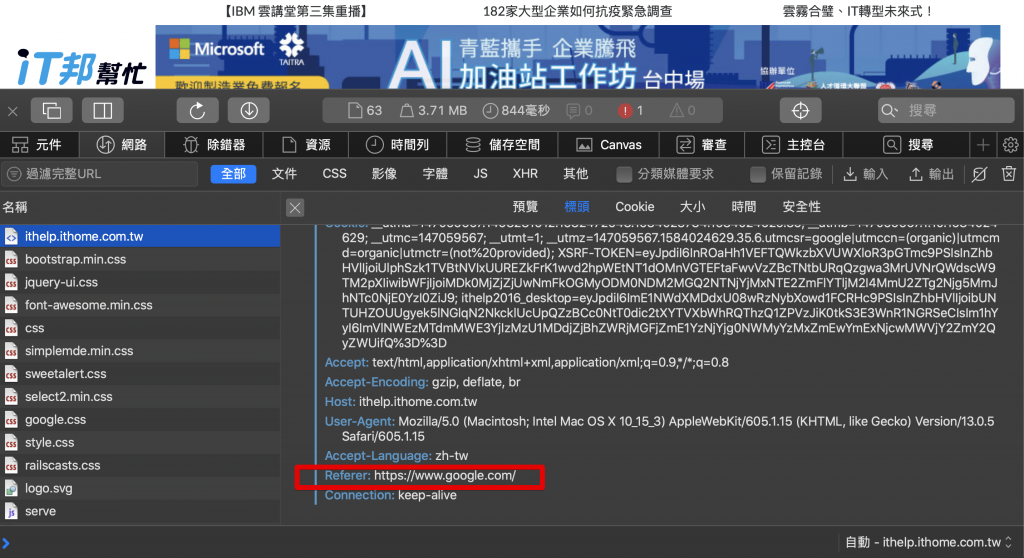Click the red error count indicator

[631, 110]
